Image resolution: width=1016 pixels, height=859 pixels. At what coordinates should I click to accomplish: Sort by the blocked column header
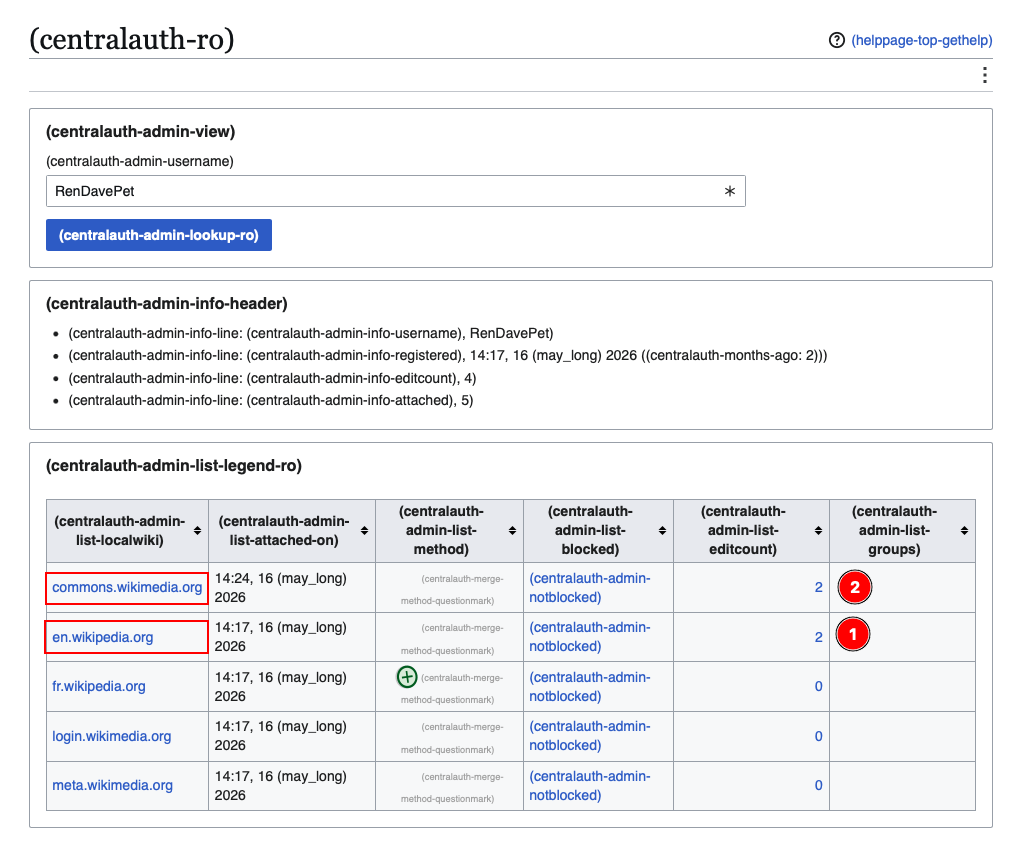point(599,531)
